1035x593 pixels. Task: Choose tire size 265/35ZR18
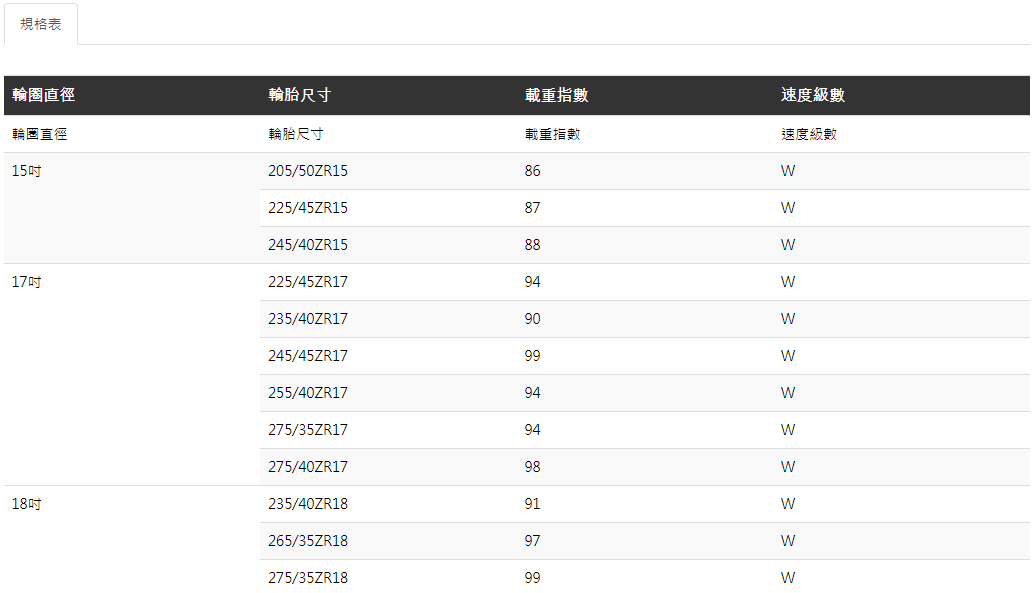tap(308, 541)
